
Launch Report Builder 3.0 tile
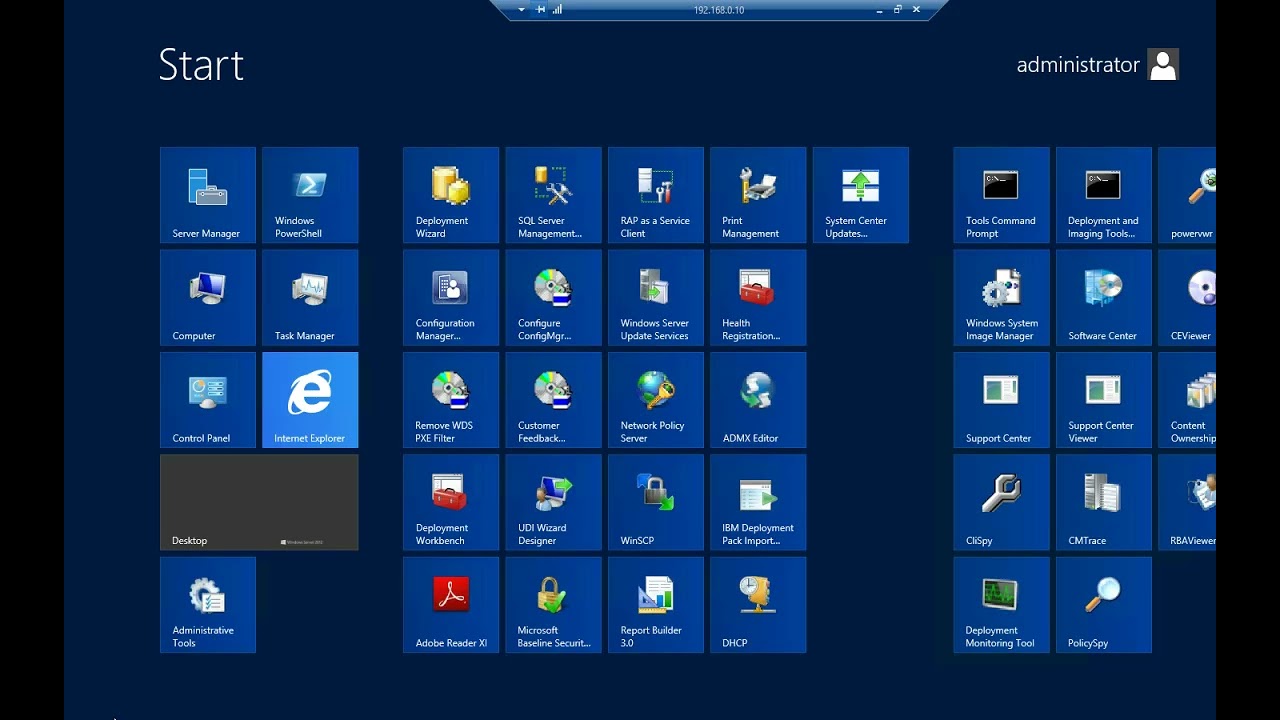click(x=656, y=605)
